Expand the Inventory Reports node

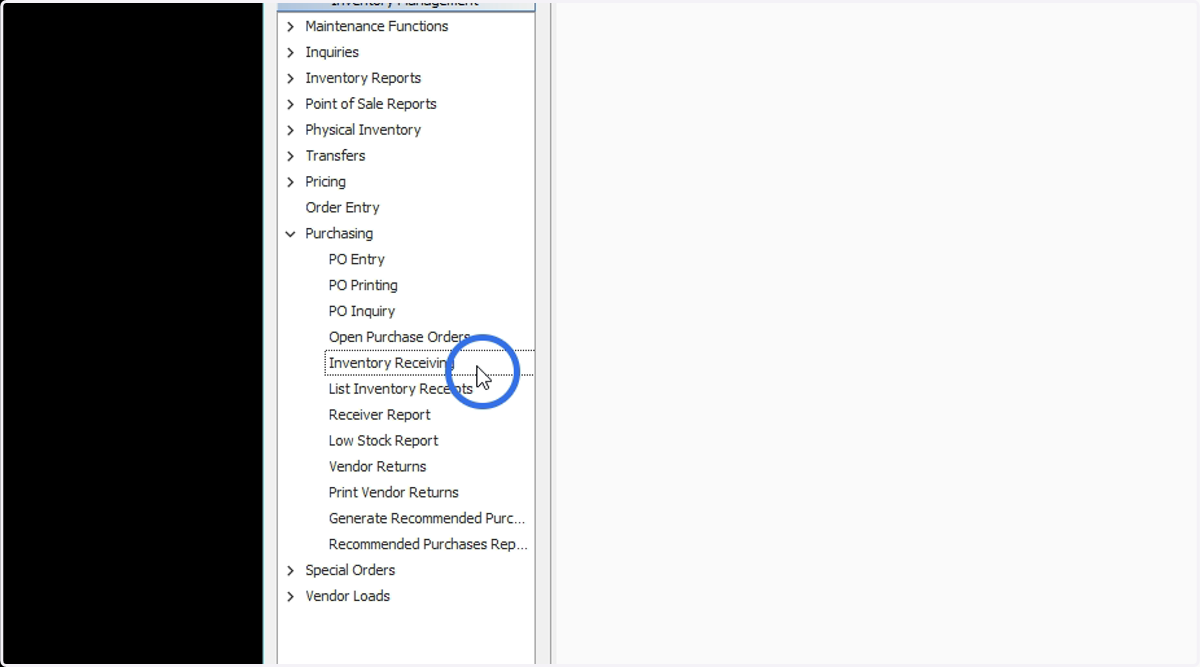pos(291,78)
